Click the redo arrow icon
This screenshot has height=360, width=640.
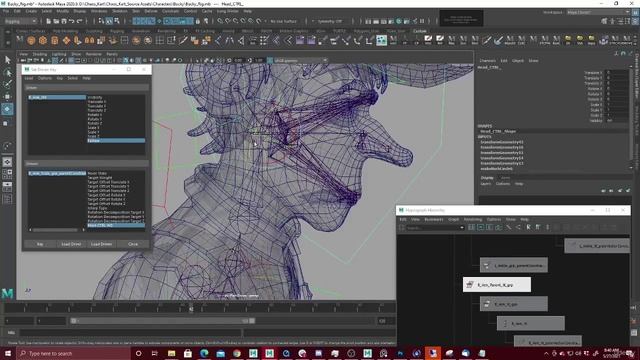coord(80,21)
